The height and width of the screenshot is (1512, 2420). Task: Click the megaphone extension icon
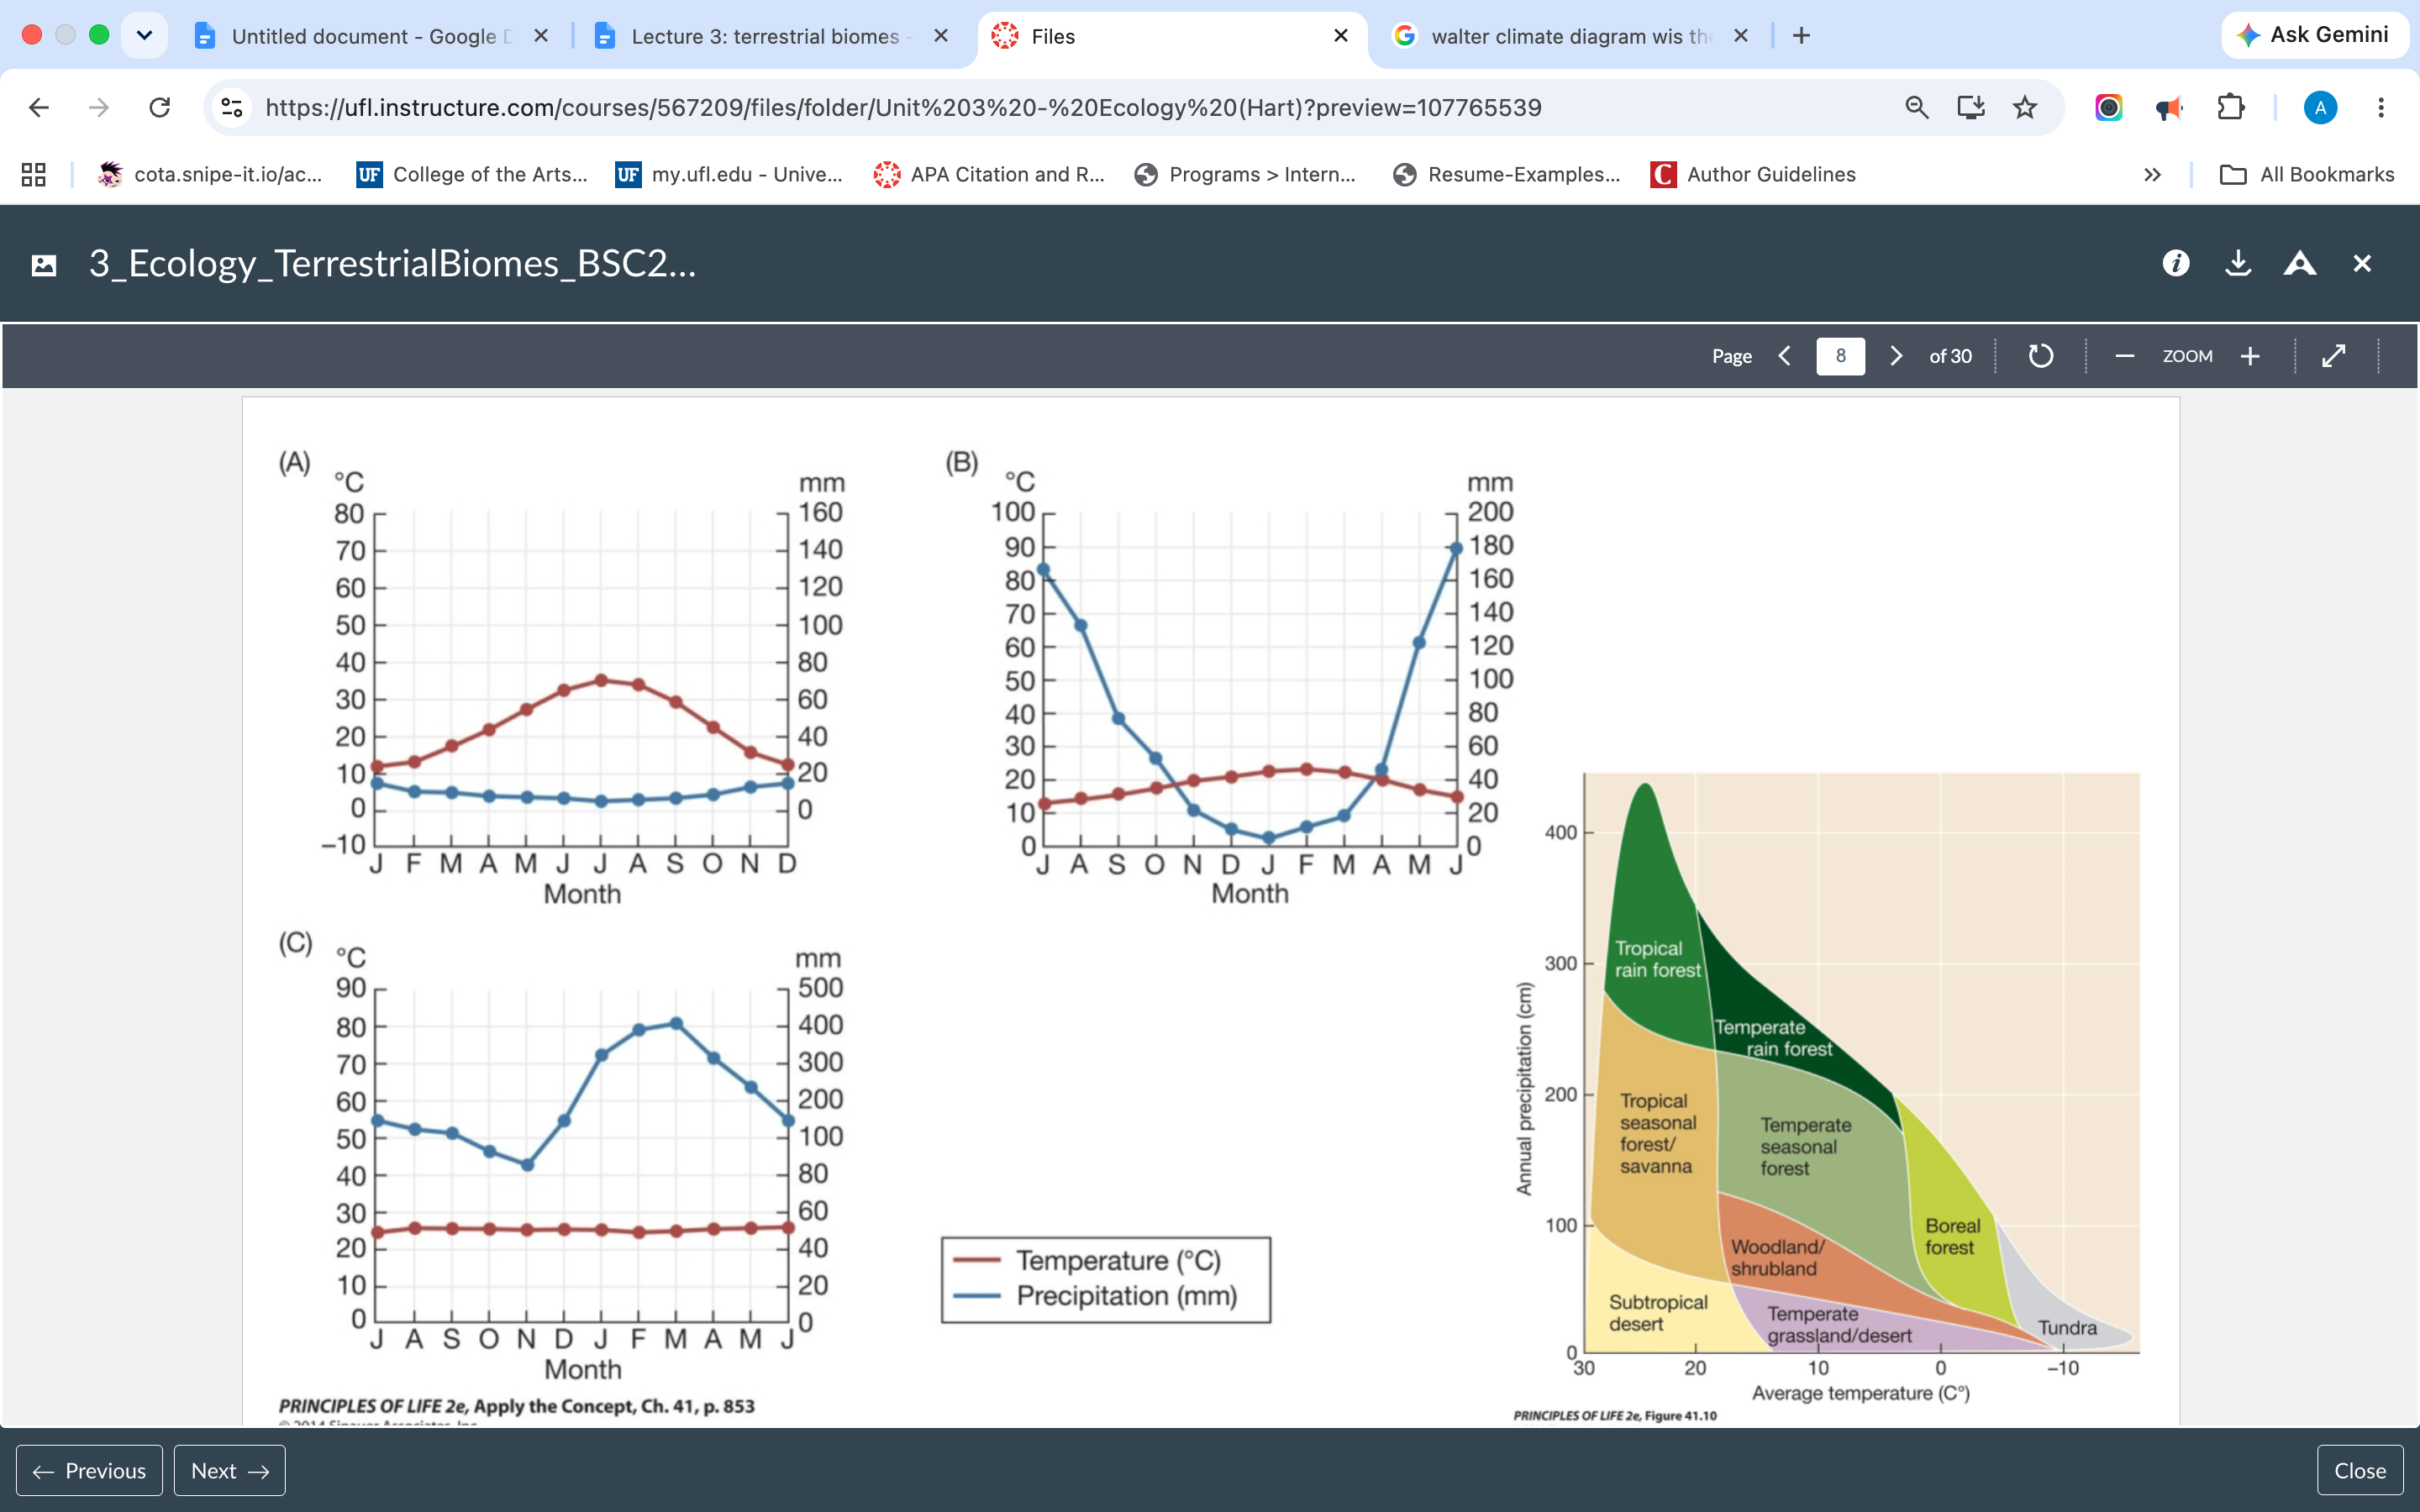2169,107
